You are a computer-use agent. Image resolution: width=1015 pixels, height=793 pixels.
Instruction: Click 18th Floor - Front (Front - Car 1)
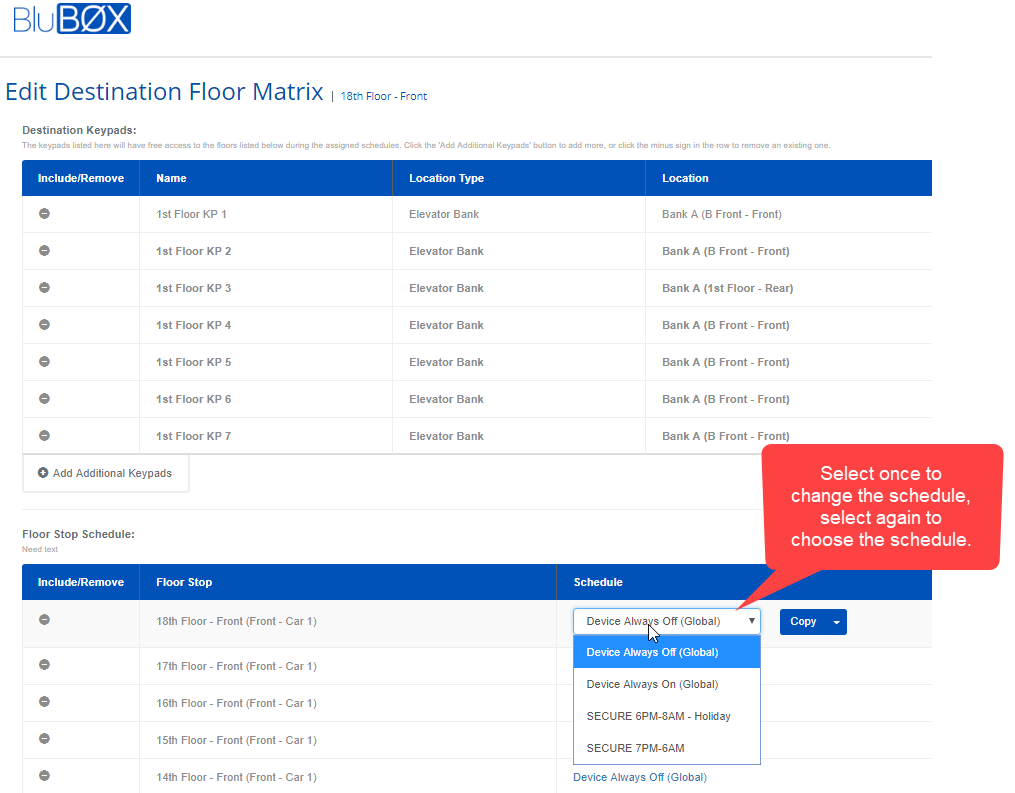click(x=236, y=621)
